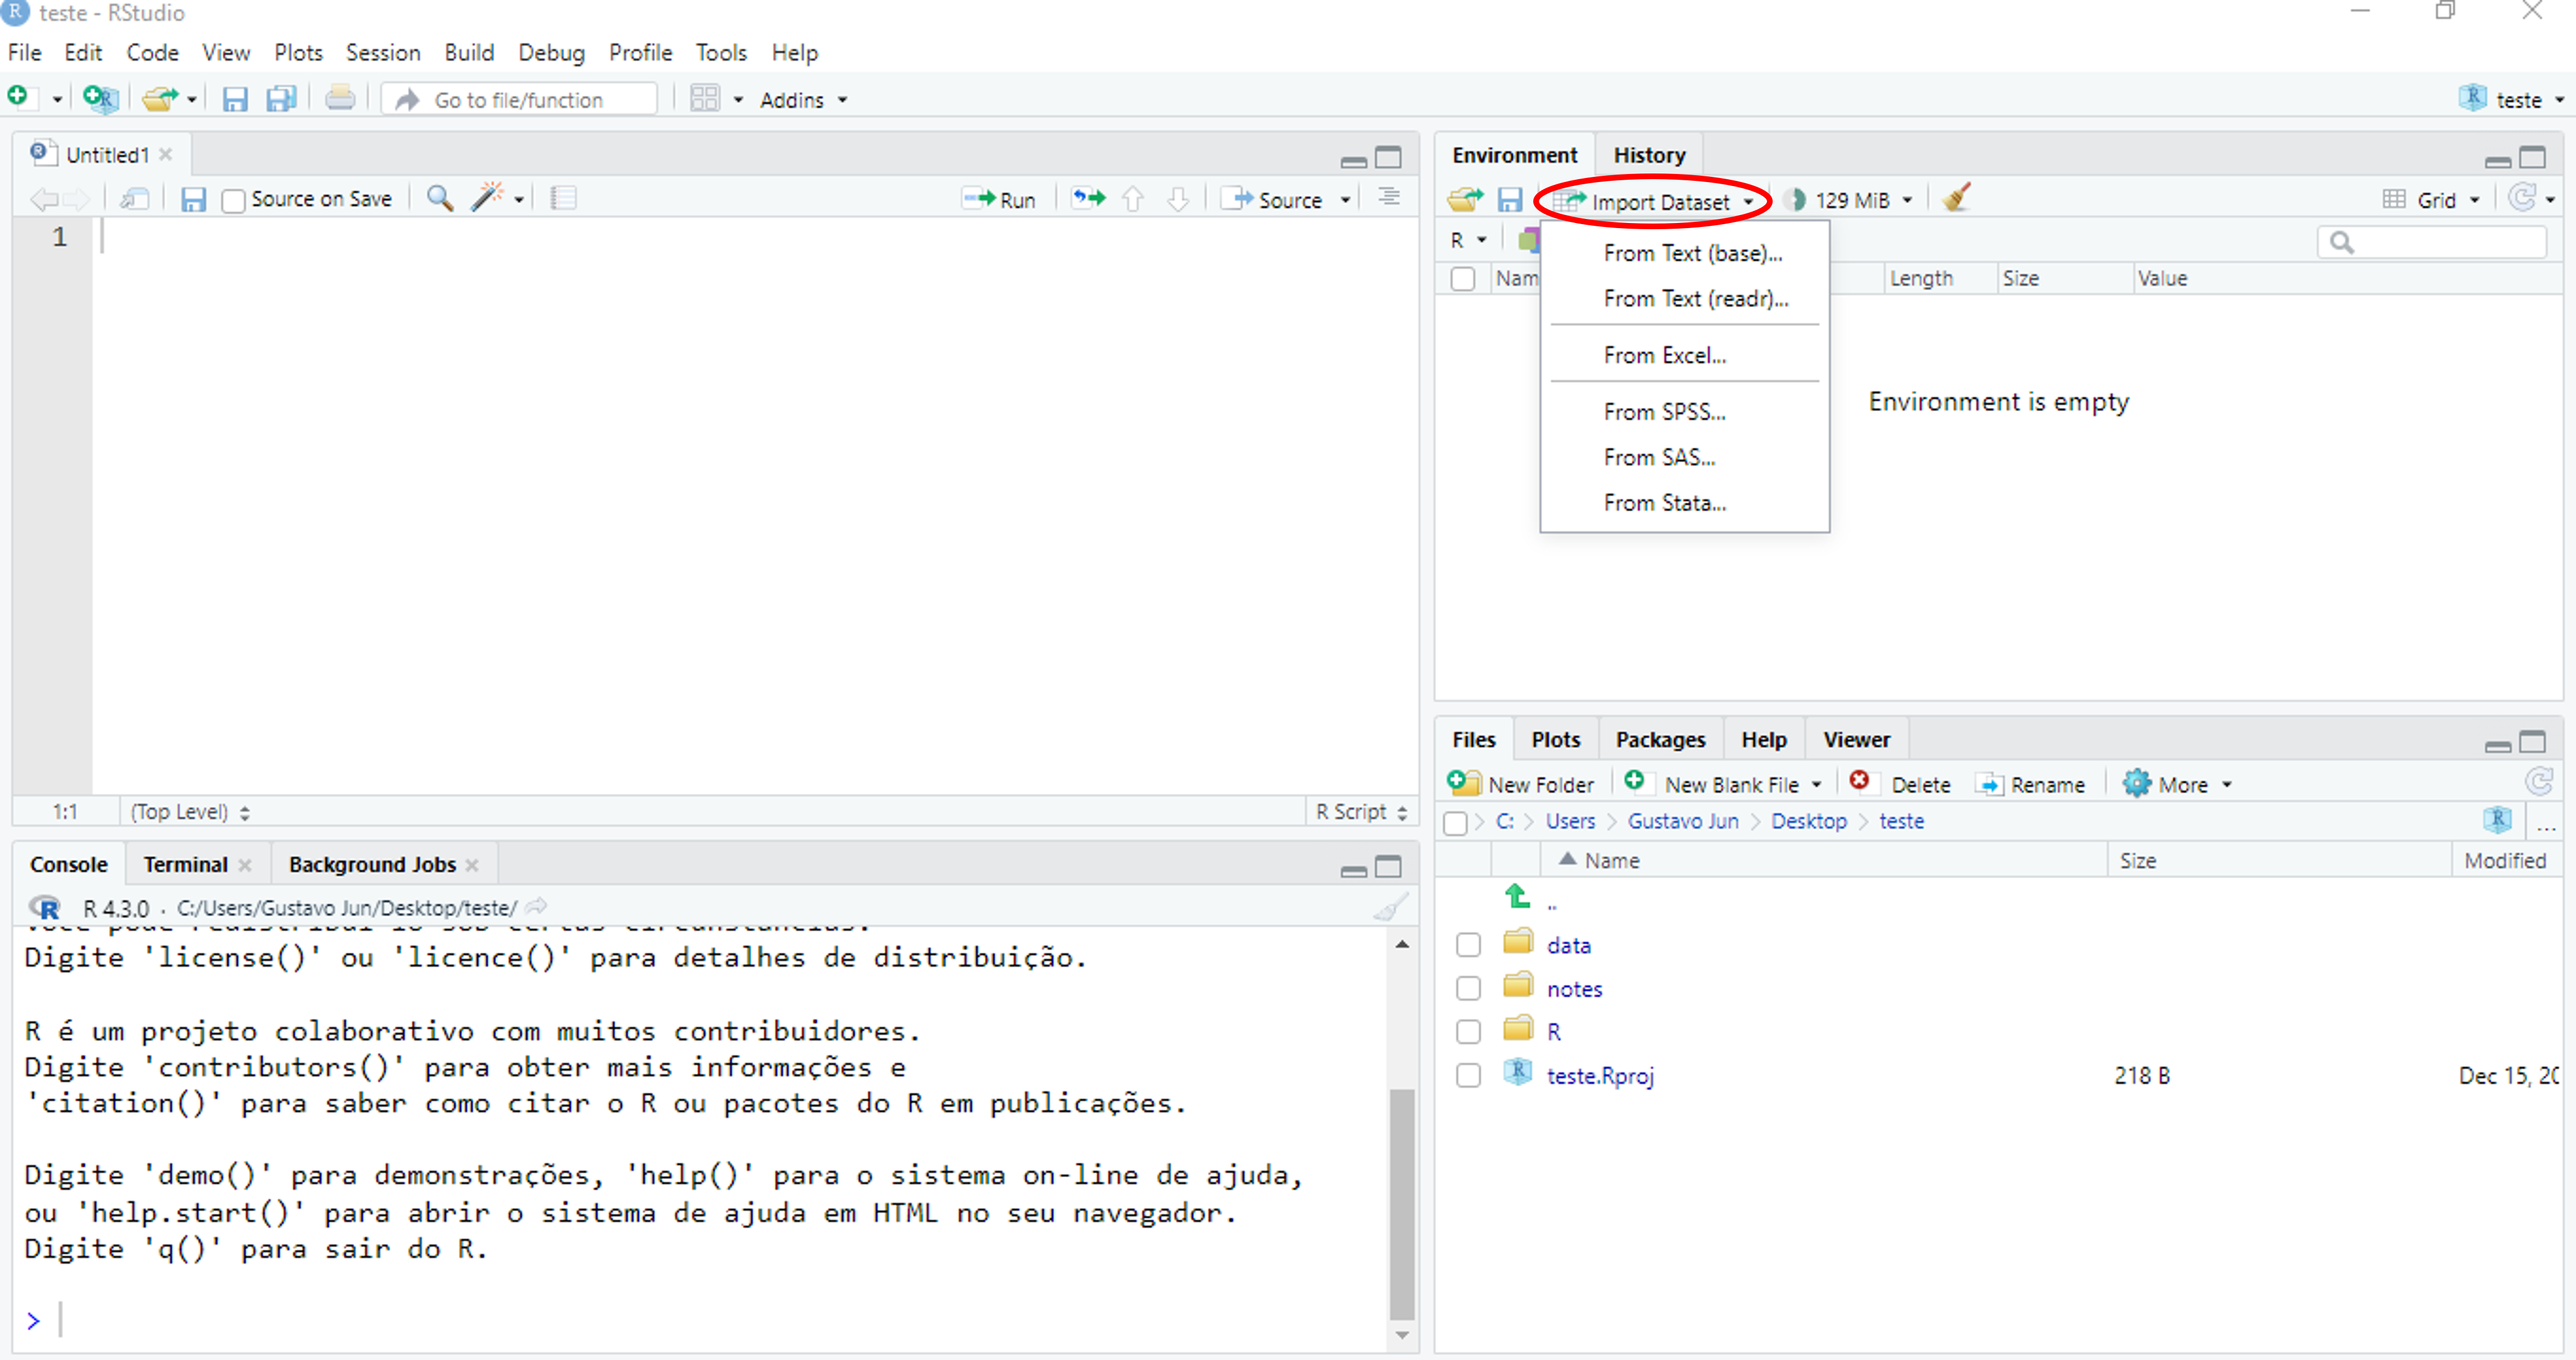Check the teste.Rproj file checkbox

pyautogui.click(x=1468, y=1076)
